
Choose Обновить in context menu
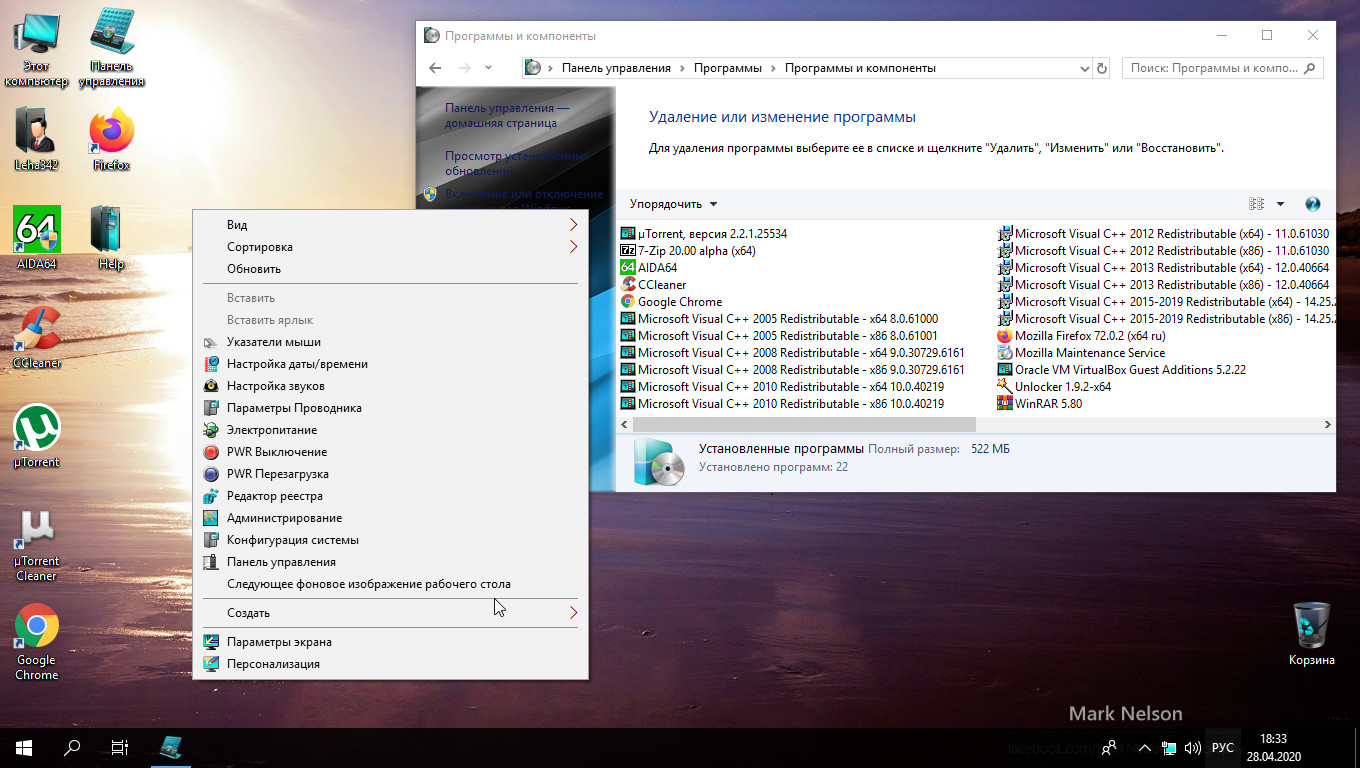[x=390, y=269]
